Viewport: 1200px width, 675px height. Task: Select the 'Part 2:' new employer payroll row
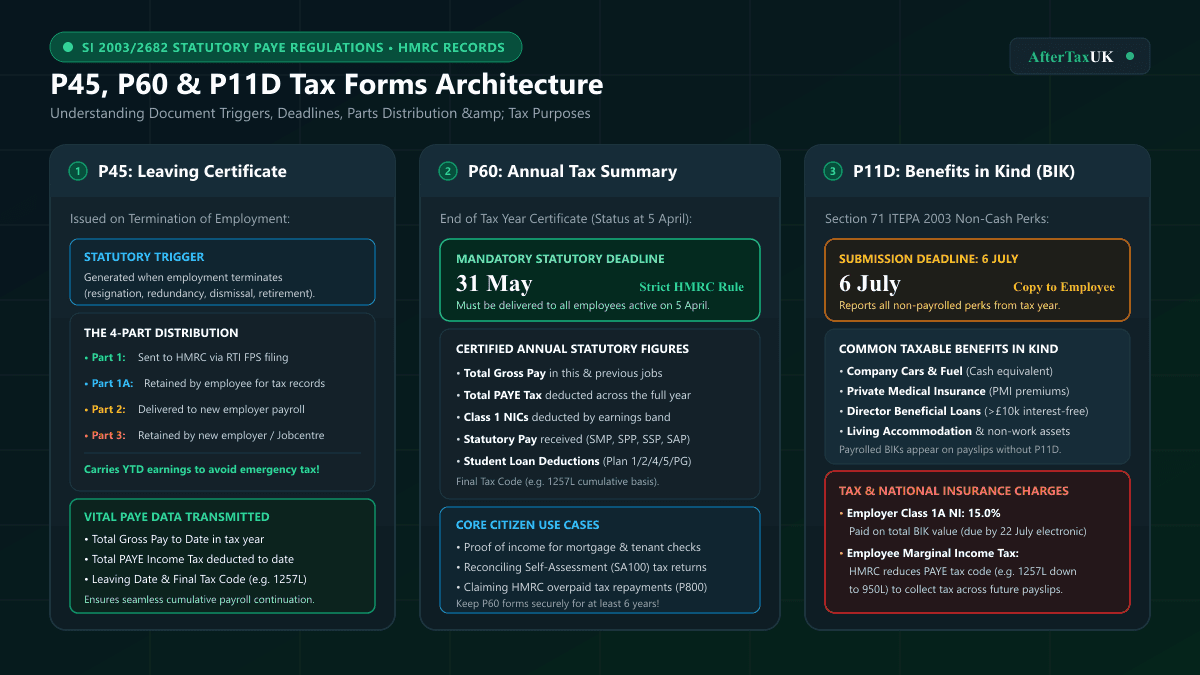coord(194,409)
